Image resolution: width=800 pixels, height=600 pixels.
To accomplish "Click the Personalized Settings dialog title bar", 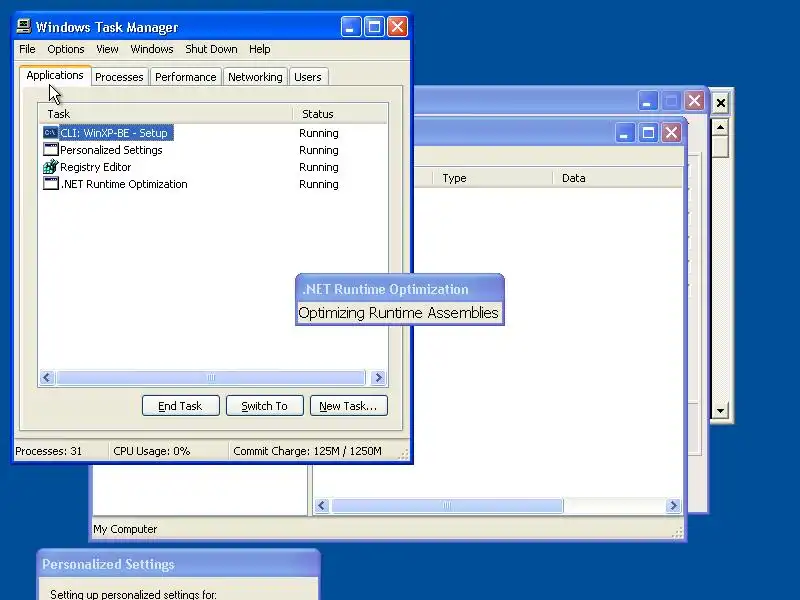I will 179,564.
